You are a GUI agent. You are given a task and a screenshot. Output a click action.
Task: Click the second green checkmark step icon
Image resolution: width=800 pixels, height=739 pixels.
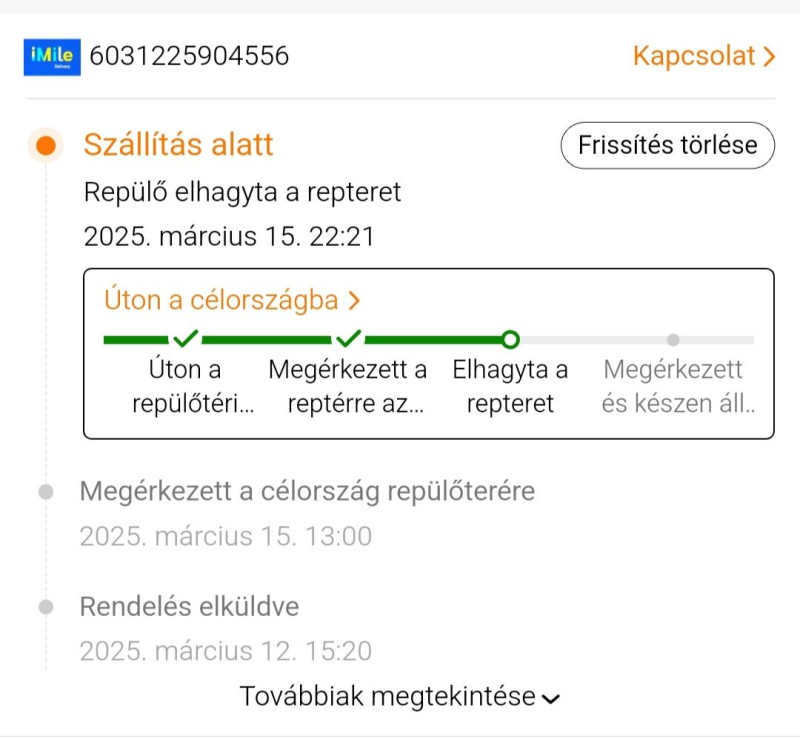pos(349,339)
